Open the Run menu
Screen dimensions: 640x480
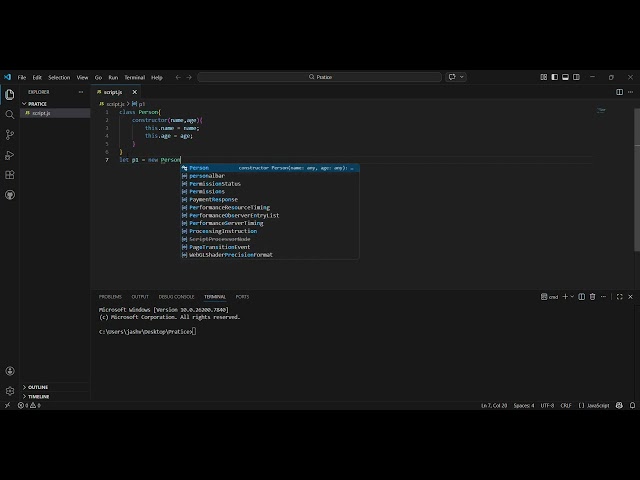click(113, 77)
